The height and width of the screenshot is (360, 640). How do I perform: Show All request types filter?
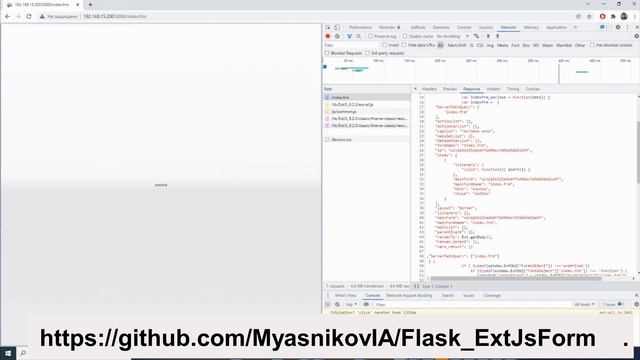[440, 45]
